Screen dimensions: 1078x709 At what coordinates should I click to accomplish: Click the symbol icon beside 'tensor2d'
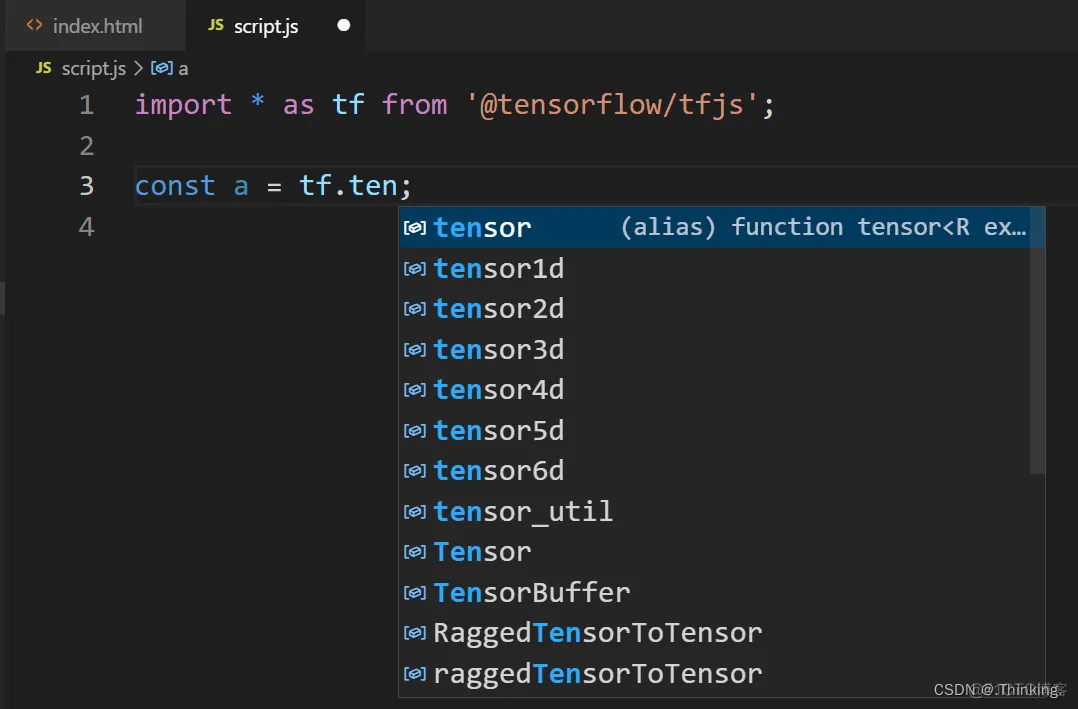pos(415,309)
